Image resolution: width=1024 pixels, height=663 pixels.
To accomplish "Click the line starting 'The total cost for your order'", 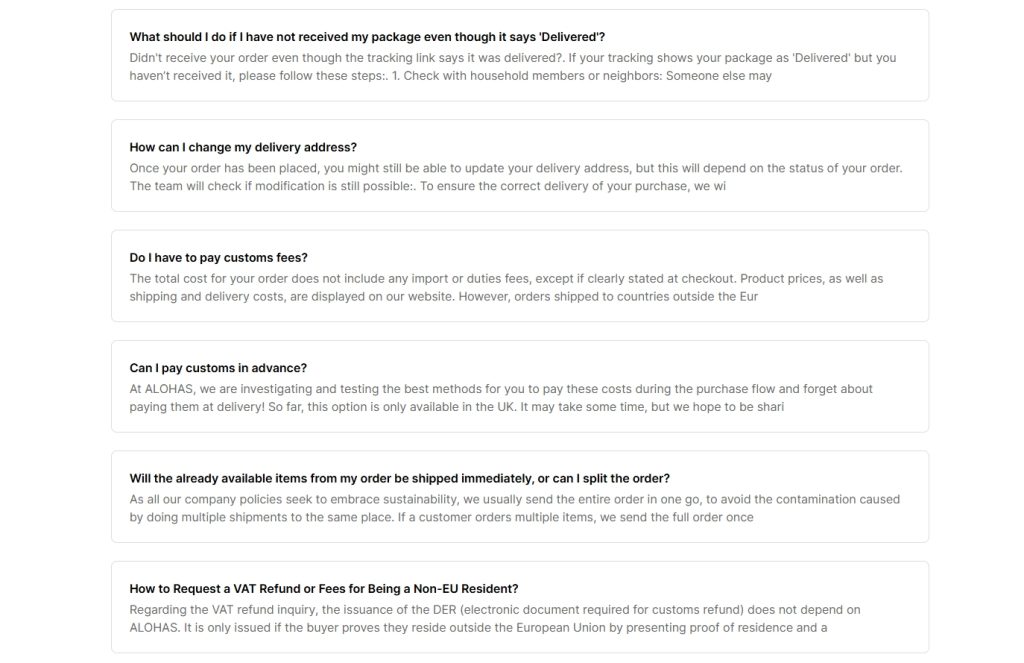I will (x=506, y=279).
